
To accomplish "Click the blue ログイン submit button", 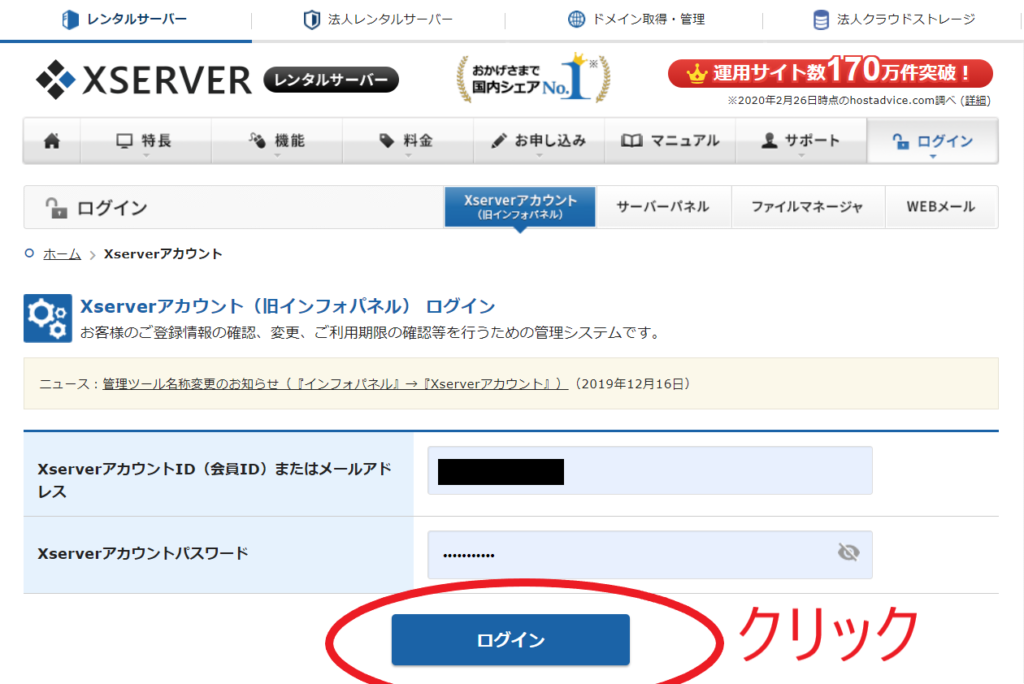I will [511, 640].
